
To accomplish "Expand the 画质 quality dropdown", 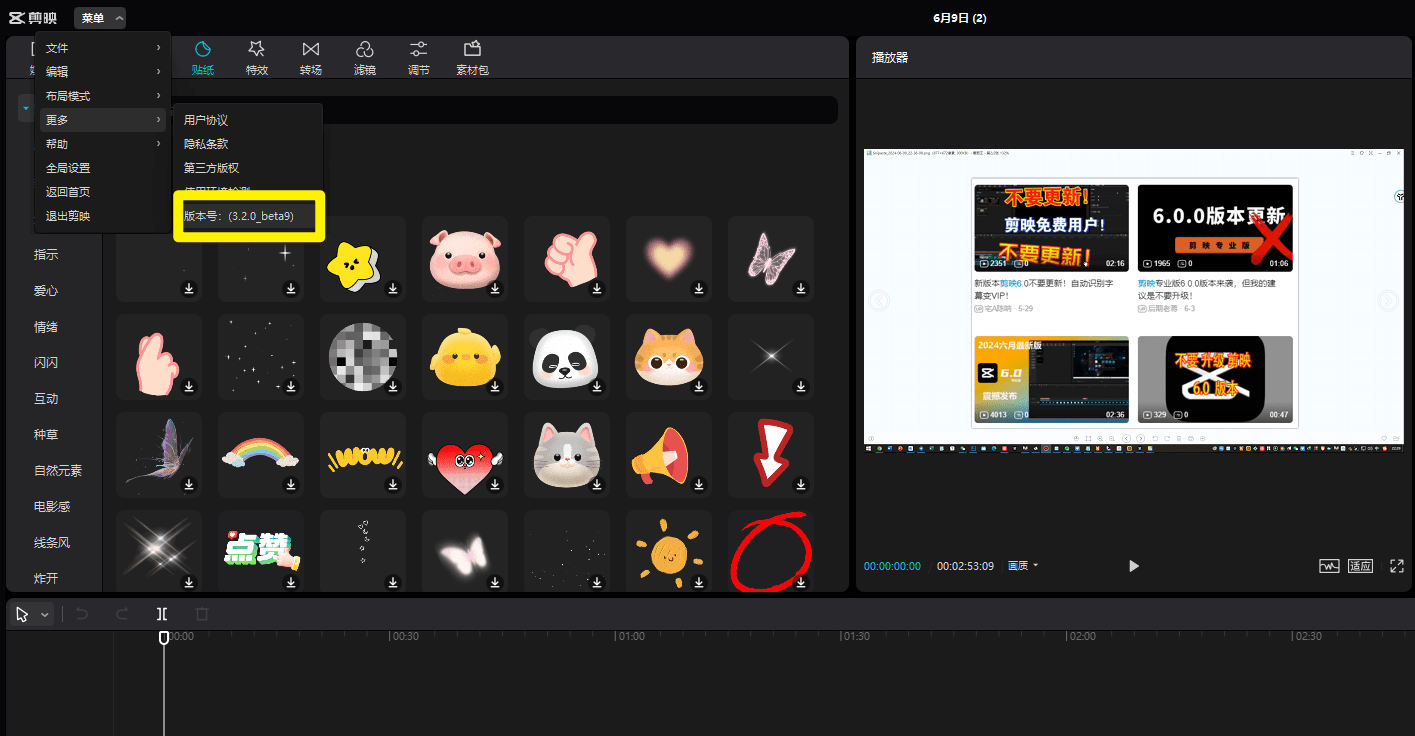I will coord(1023,566).
